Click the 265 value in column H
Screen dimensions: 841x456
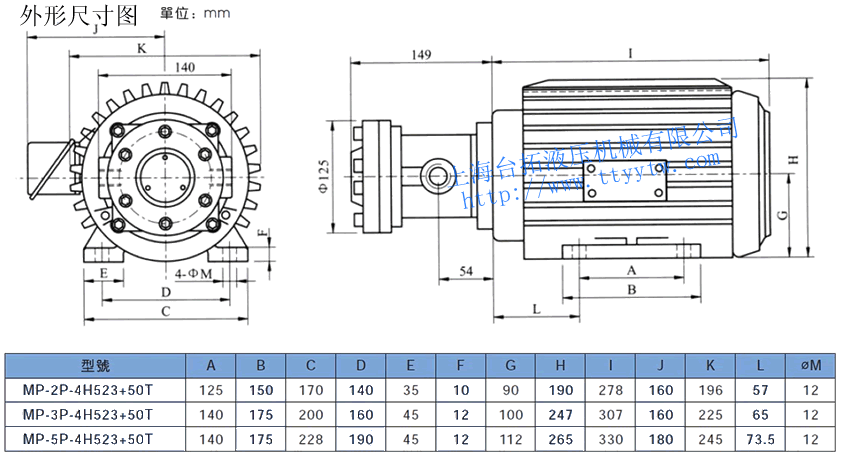pos(561,438)
